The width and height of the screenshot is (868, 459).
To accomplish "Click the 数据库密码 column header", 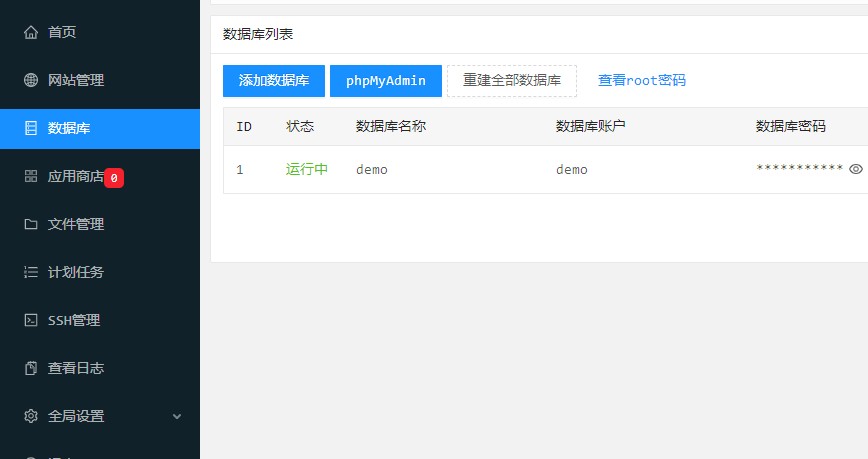I will pos(791,126).
